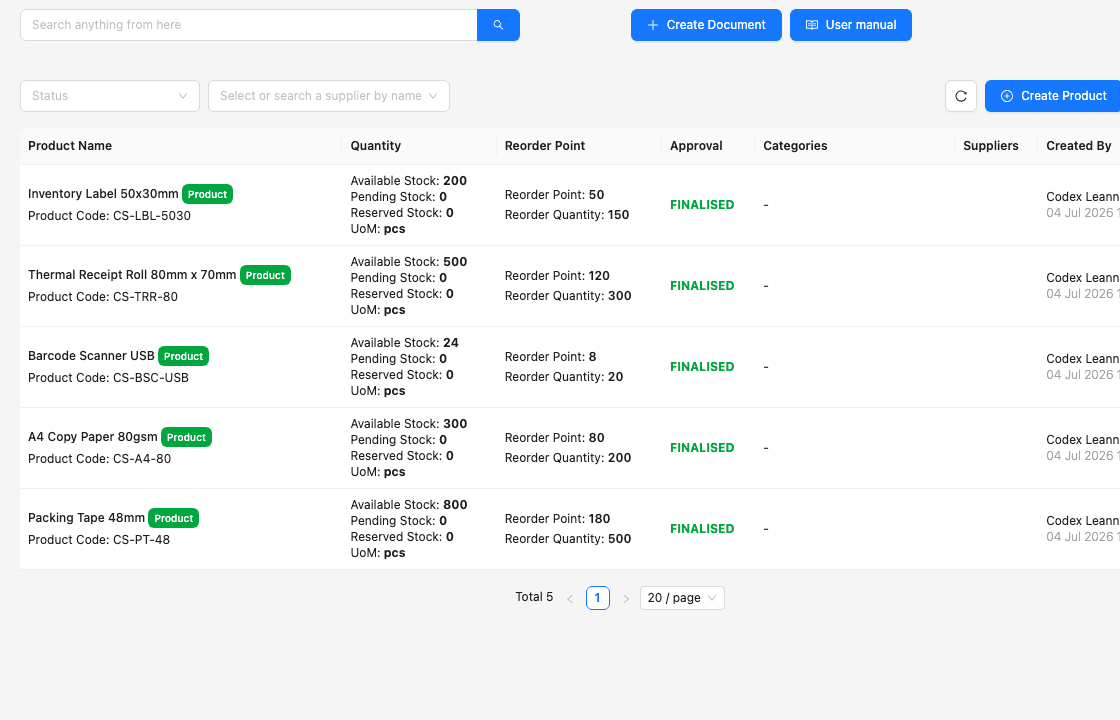The width and height of the screenshot is (1120, 720).
Task: Click Reorder Point: 50 text
Action: click(x=554, y=195)
